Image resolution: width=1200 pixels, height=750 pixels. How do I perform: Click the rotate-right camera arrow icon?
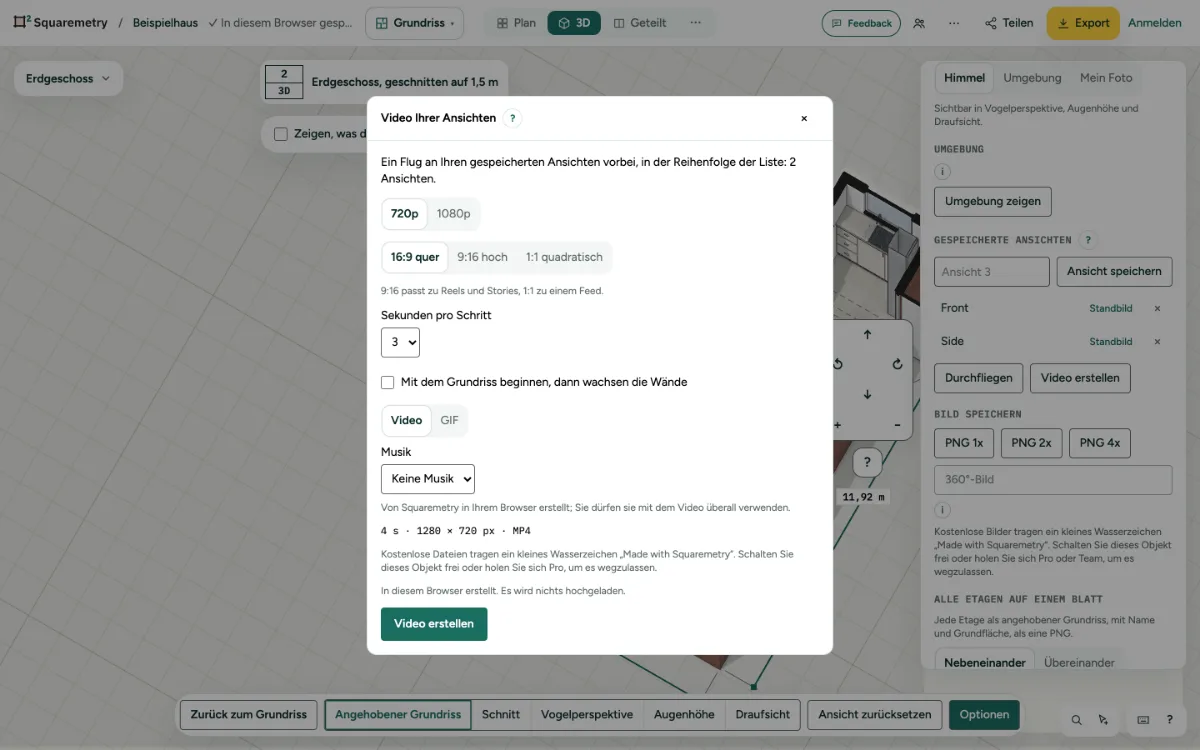point(897,364)
